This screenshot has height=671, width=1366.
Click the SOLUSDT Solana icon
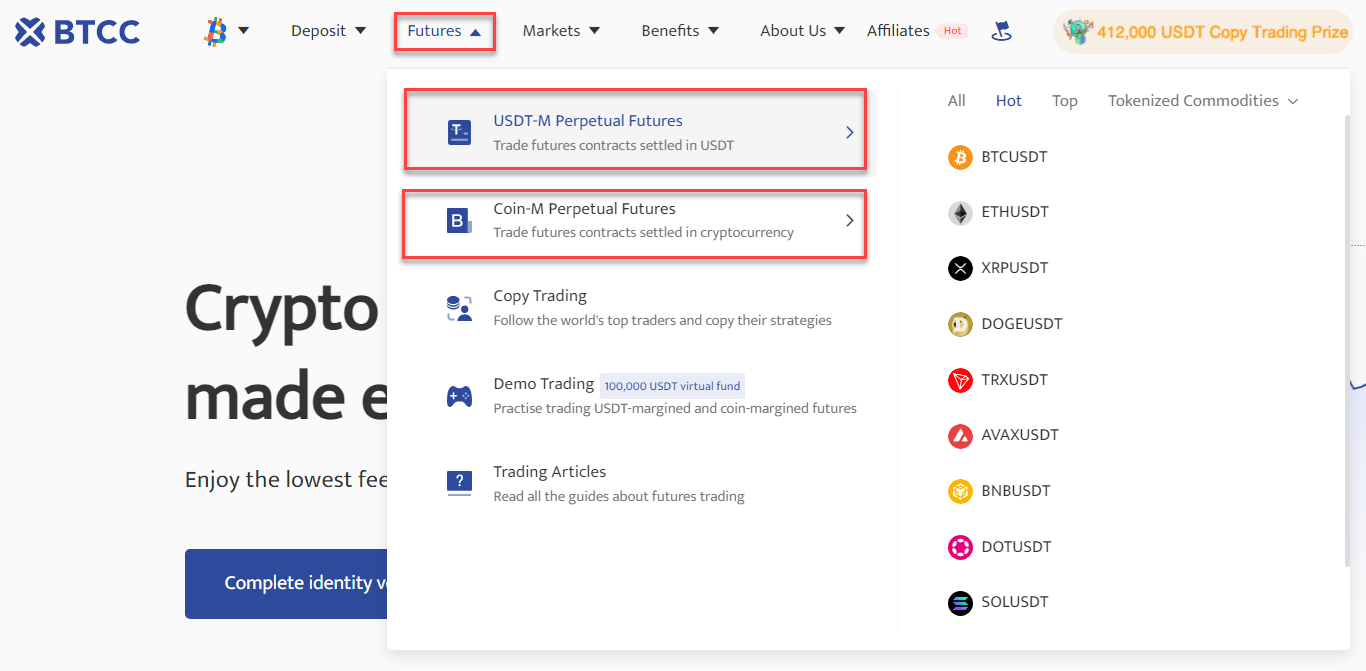click(x=960, y=602)
